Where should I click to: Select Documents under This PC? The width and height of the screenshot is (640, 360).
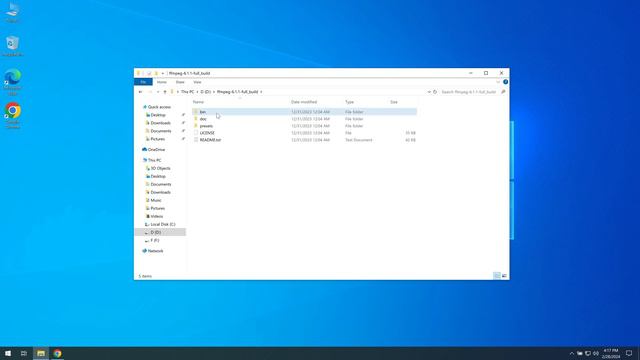pos(160,184)
